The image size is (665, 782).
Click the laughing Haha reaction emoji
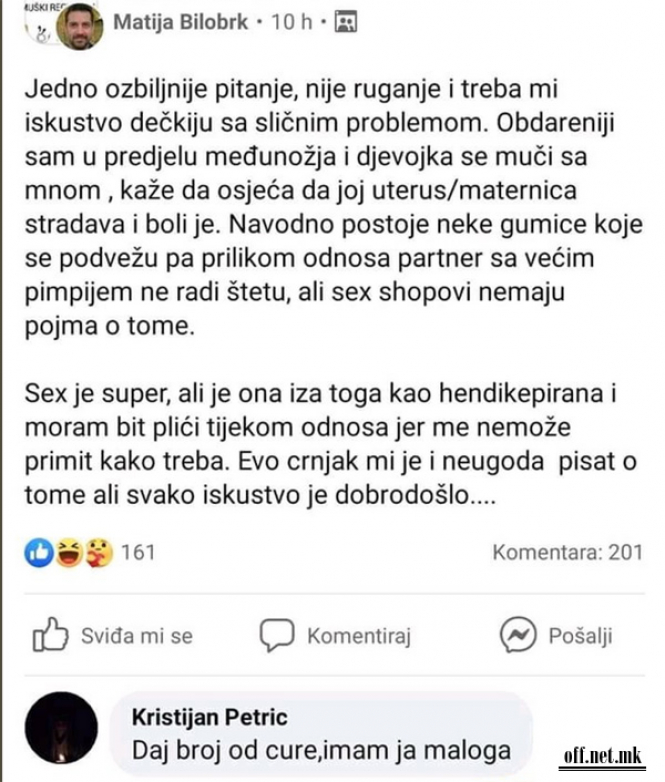[x=68, y=553]
